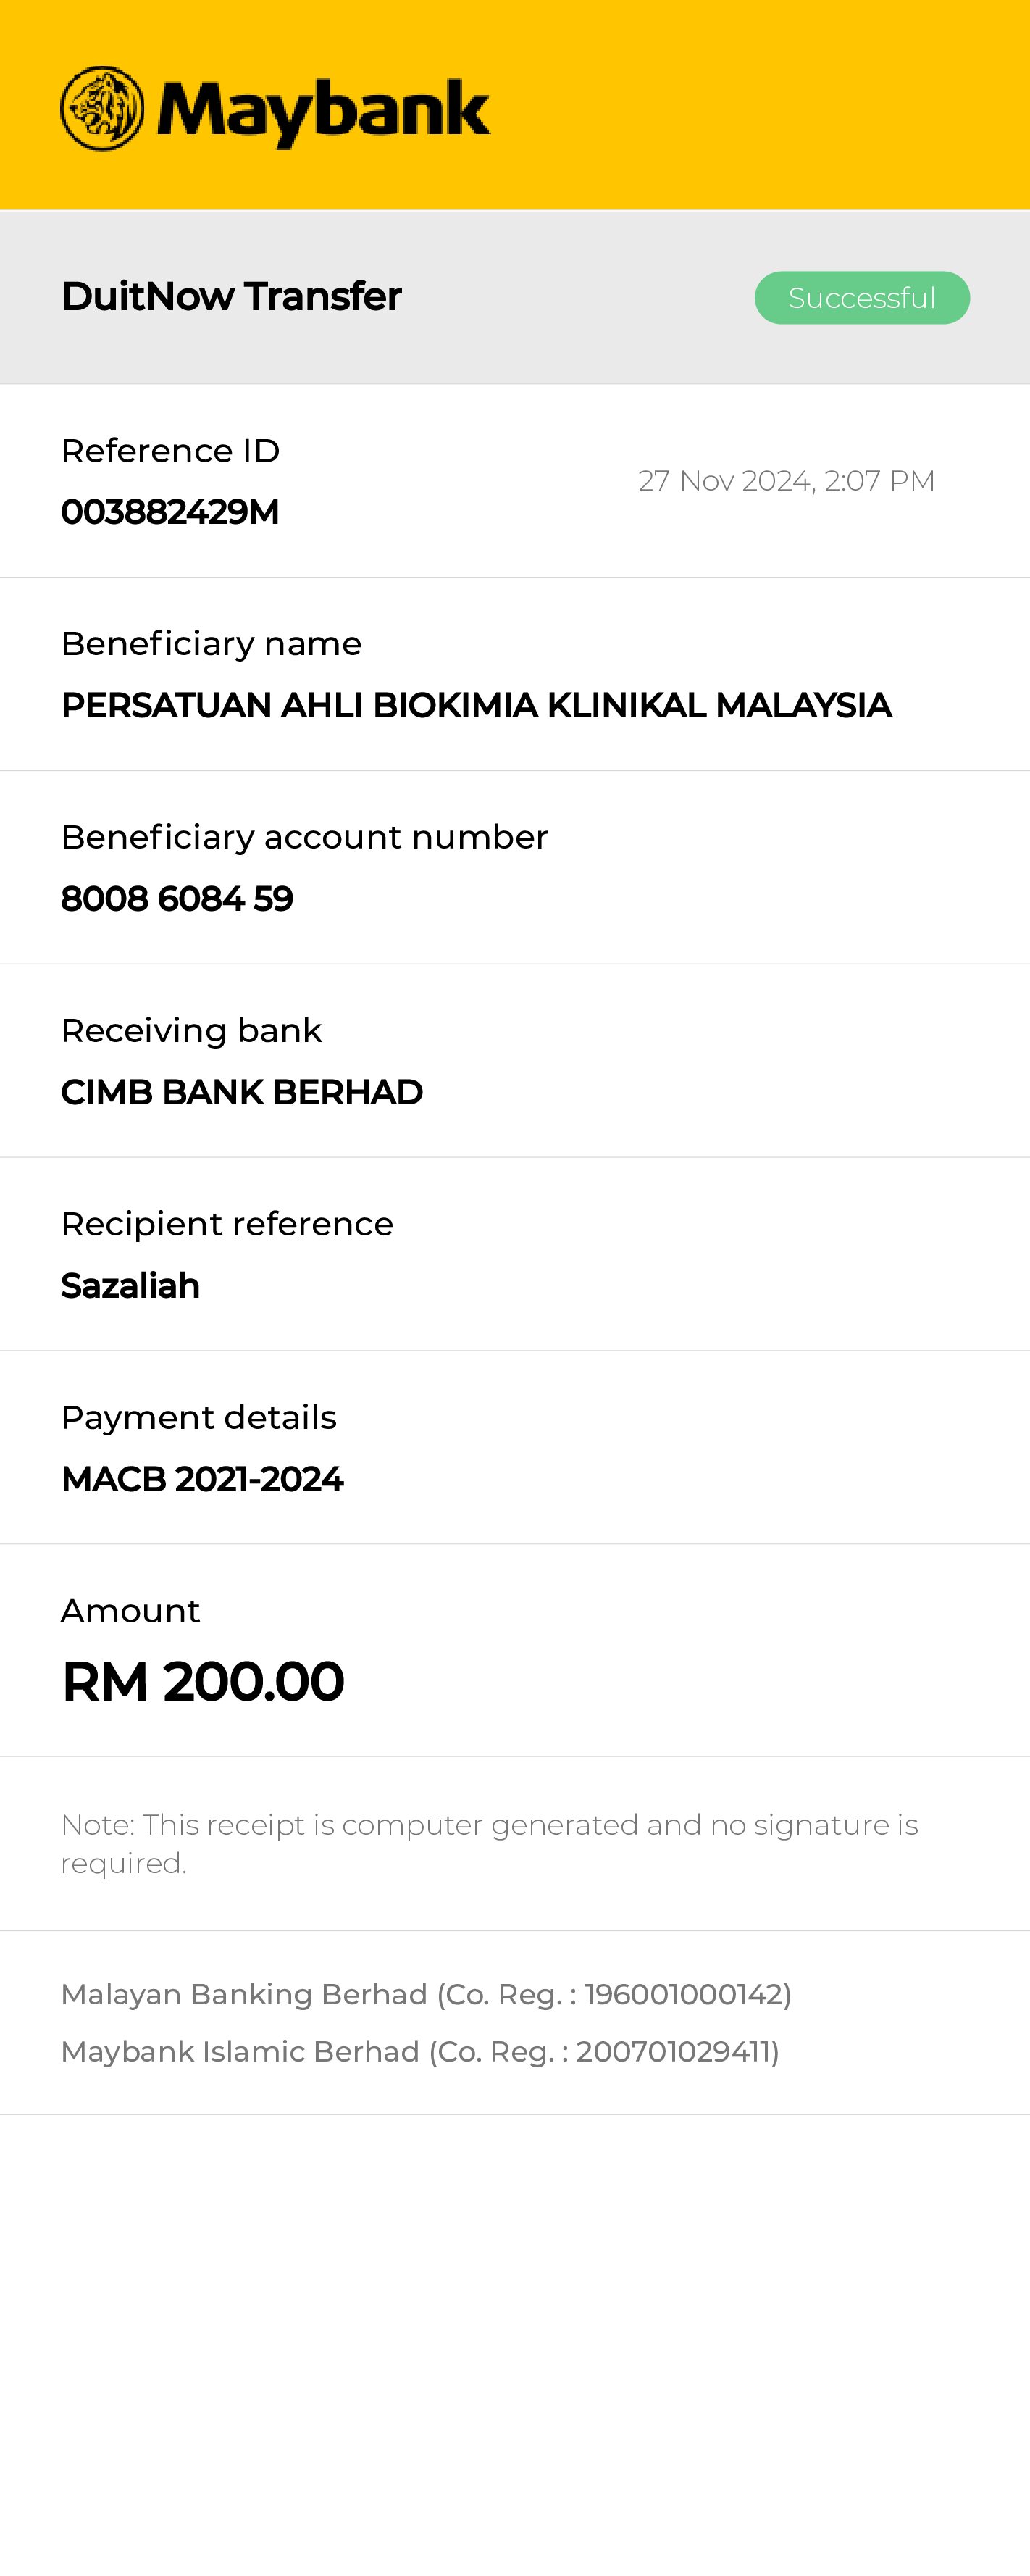This screenshot has height=2576, width=1030.
Task: Select account number 8008 6084 59
Action: tap(177, 899)
